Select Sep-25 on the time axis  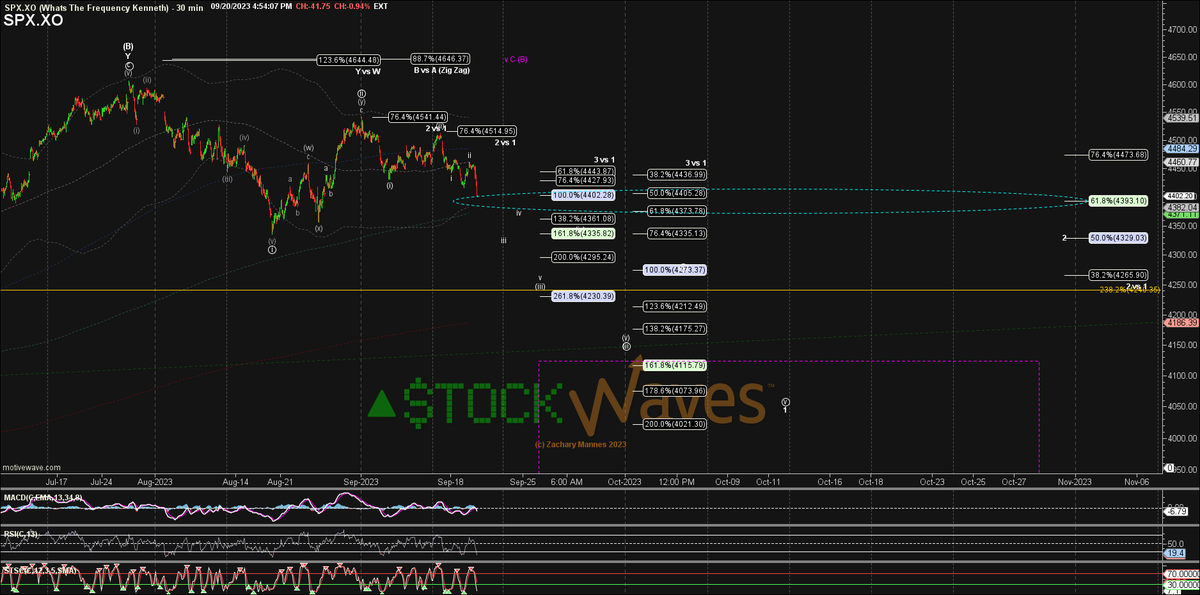tap(524, 481)
